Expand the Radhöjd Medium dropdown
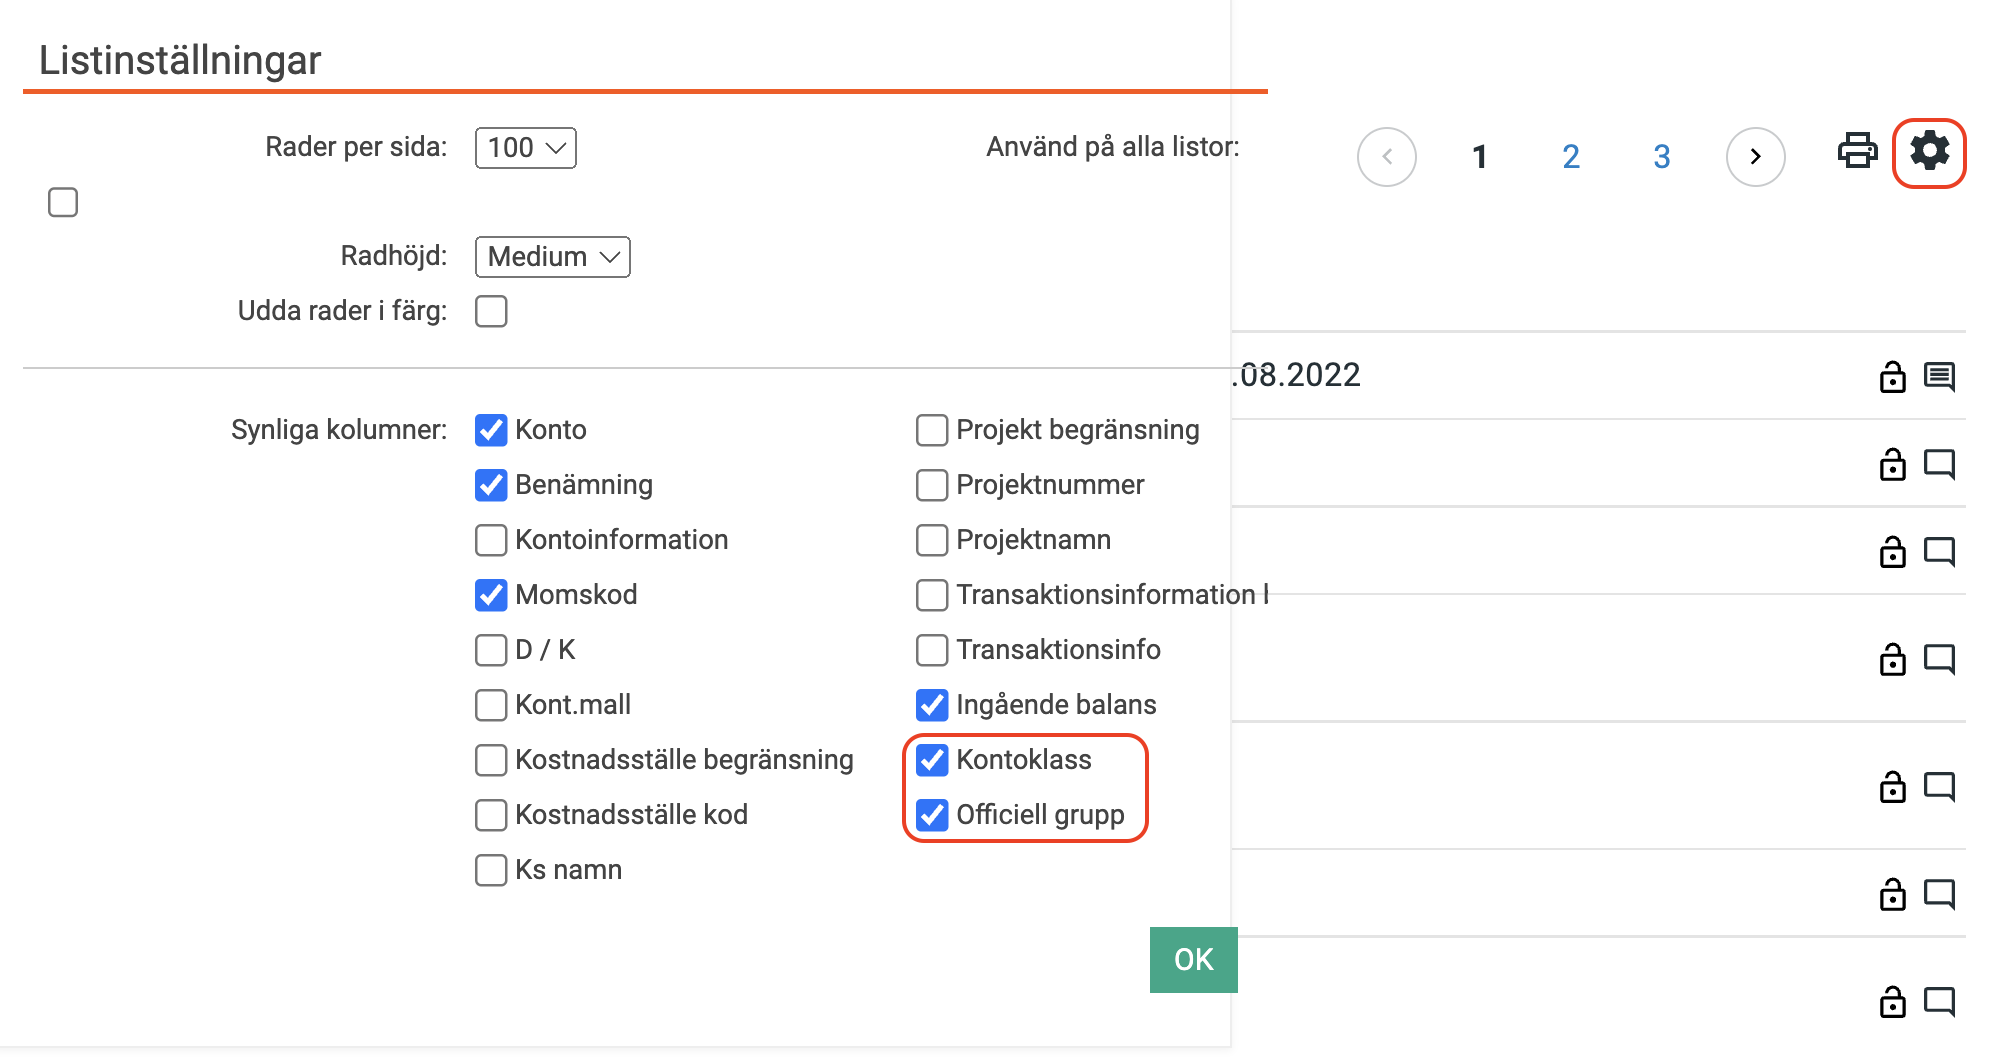Screen dimensions: 2006x1062 click(x=553, y=257)
